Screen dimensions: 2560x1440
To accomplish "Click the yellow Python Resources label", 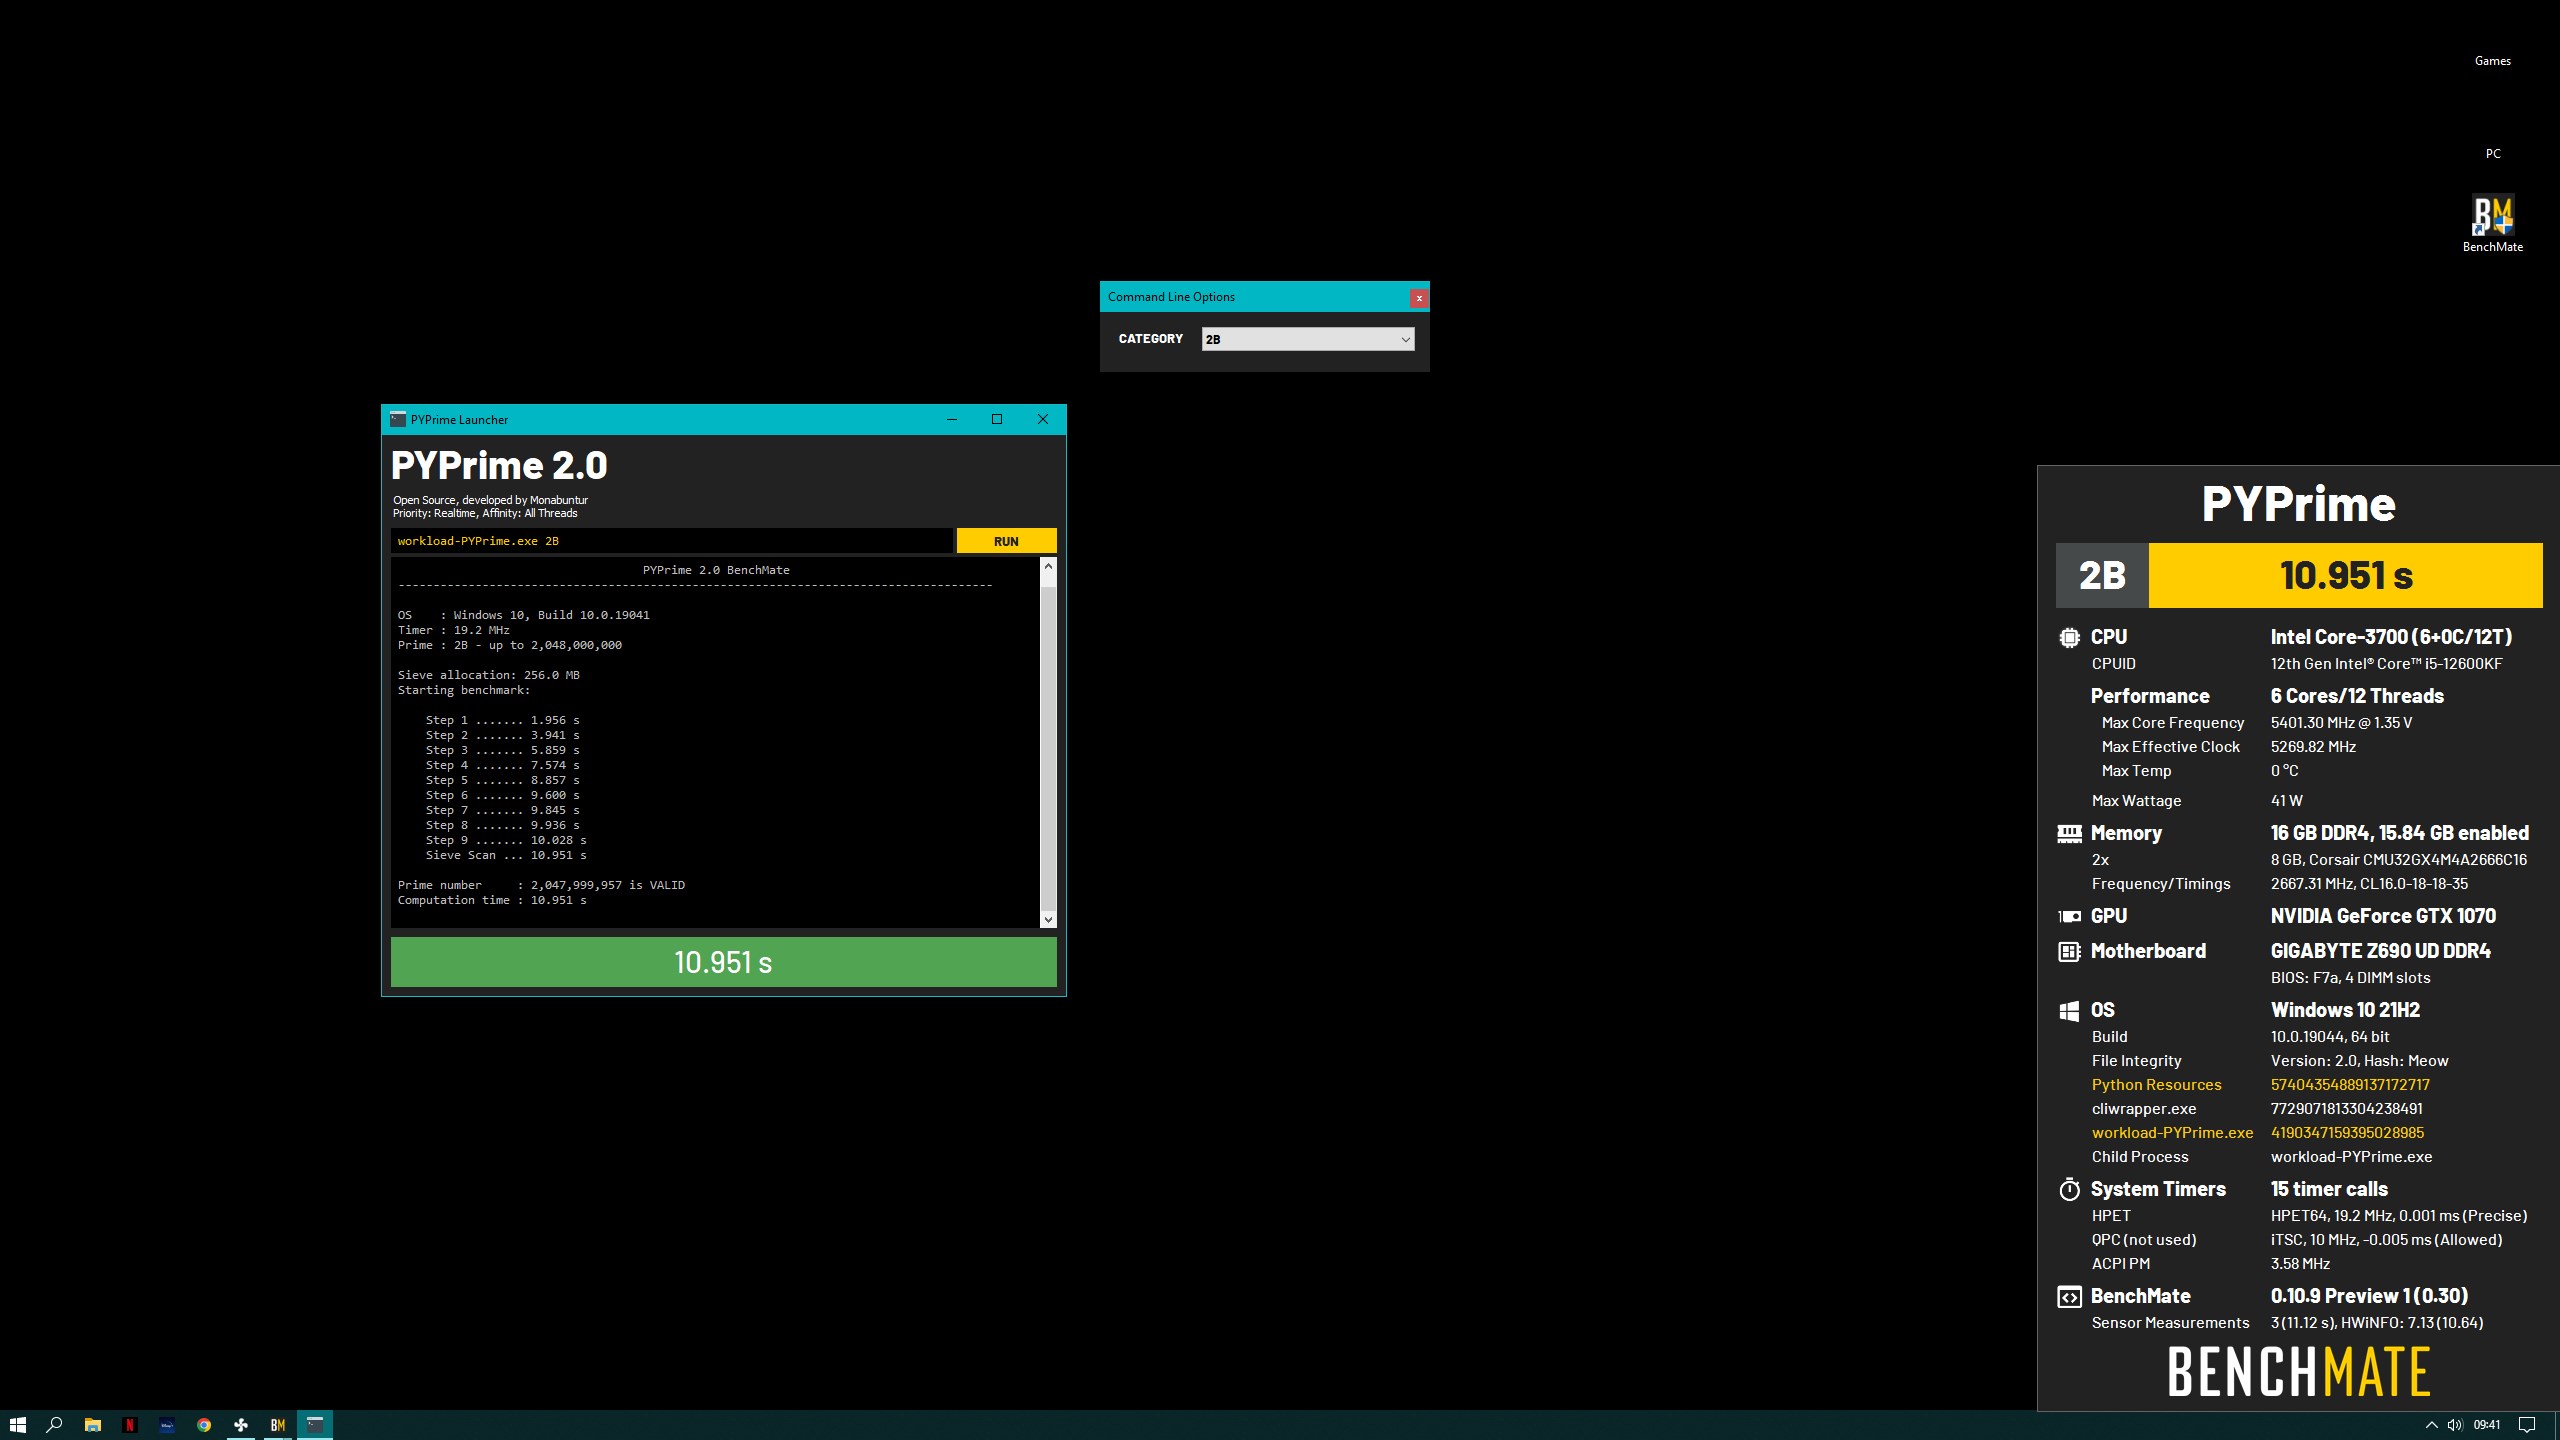I will coord(2156,1085).
